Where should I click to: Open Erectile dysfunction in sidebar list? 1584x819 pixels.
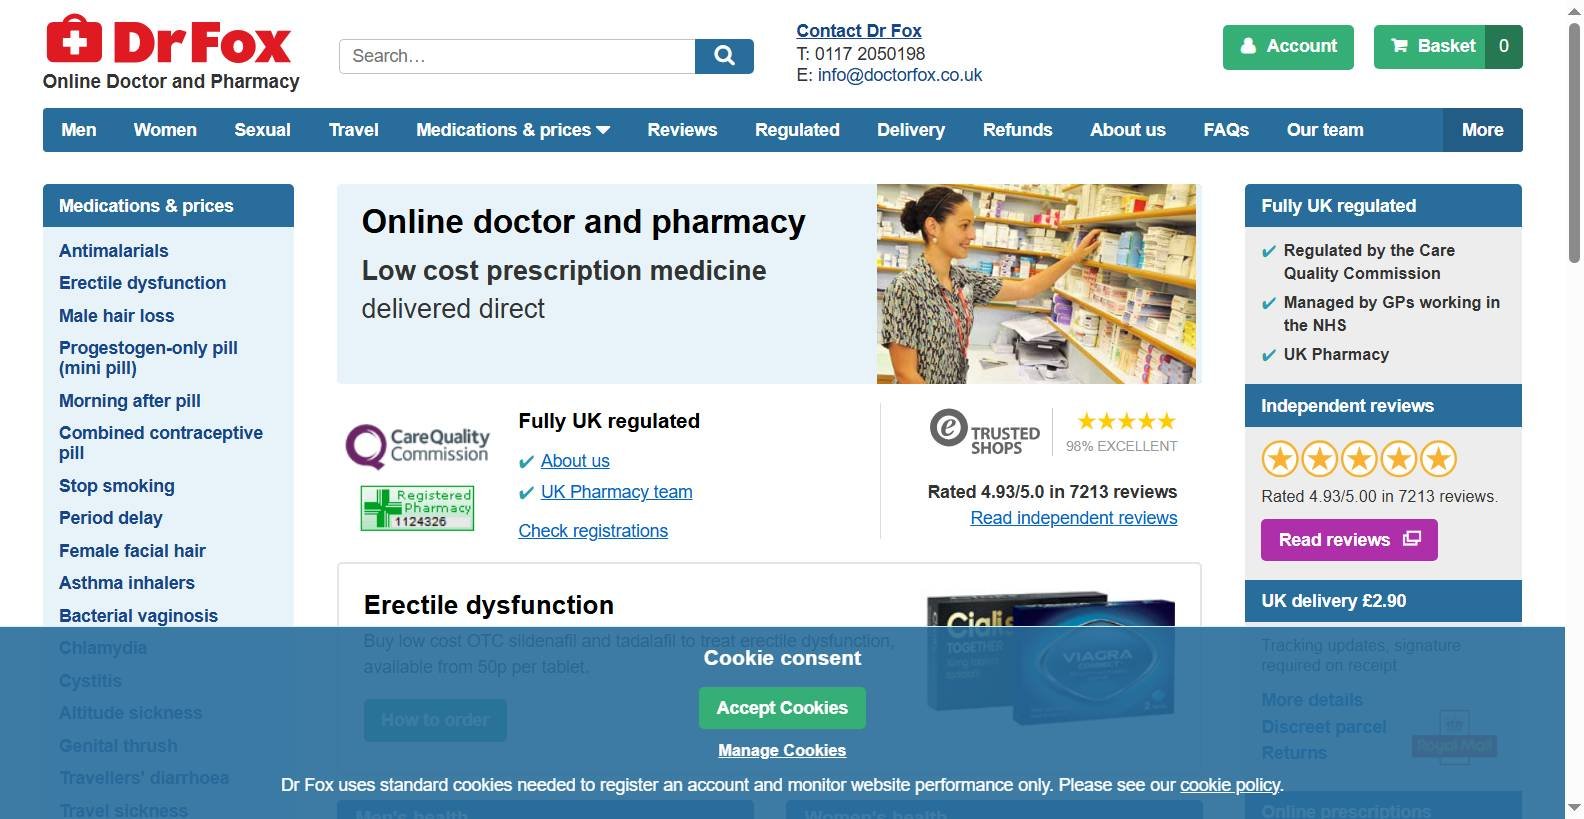coord(142,283)
